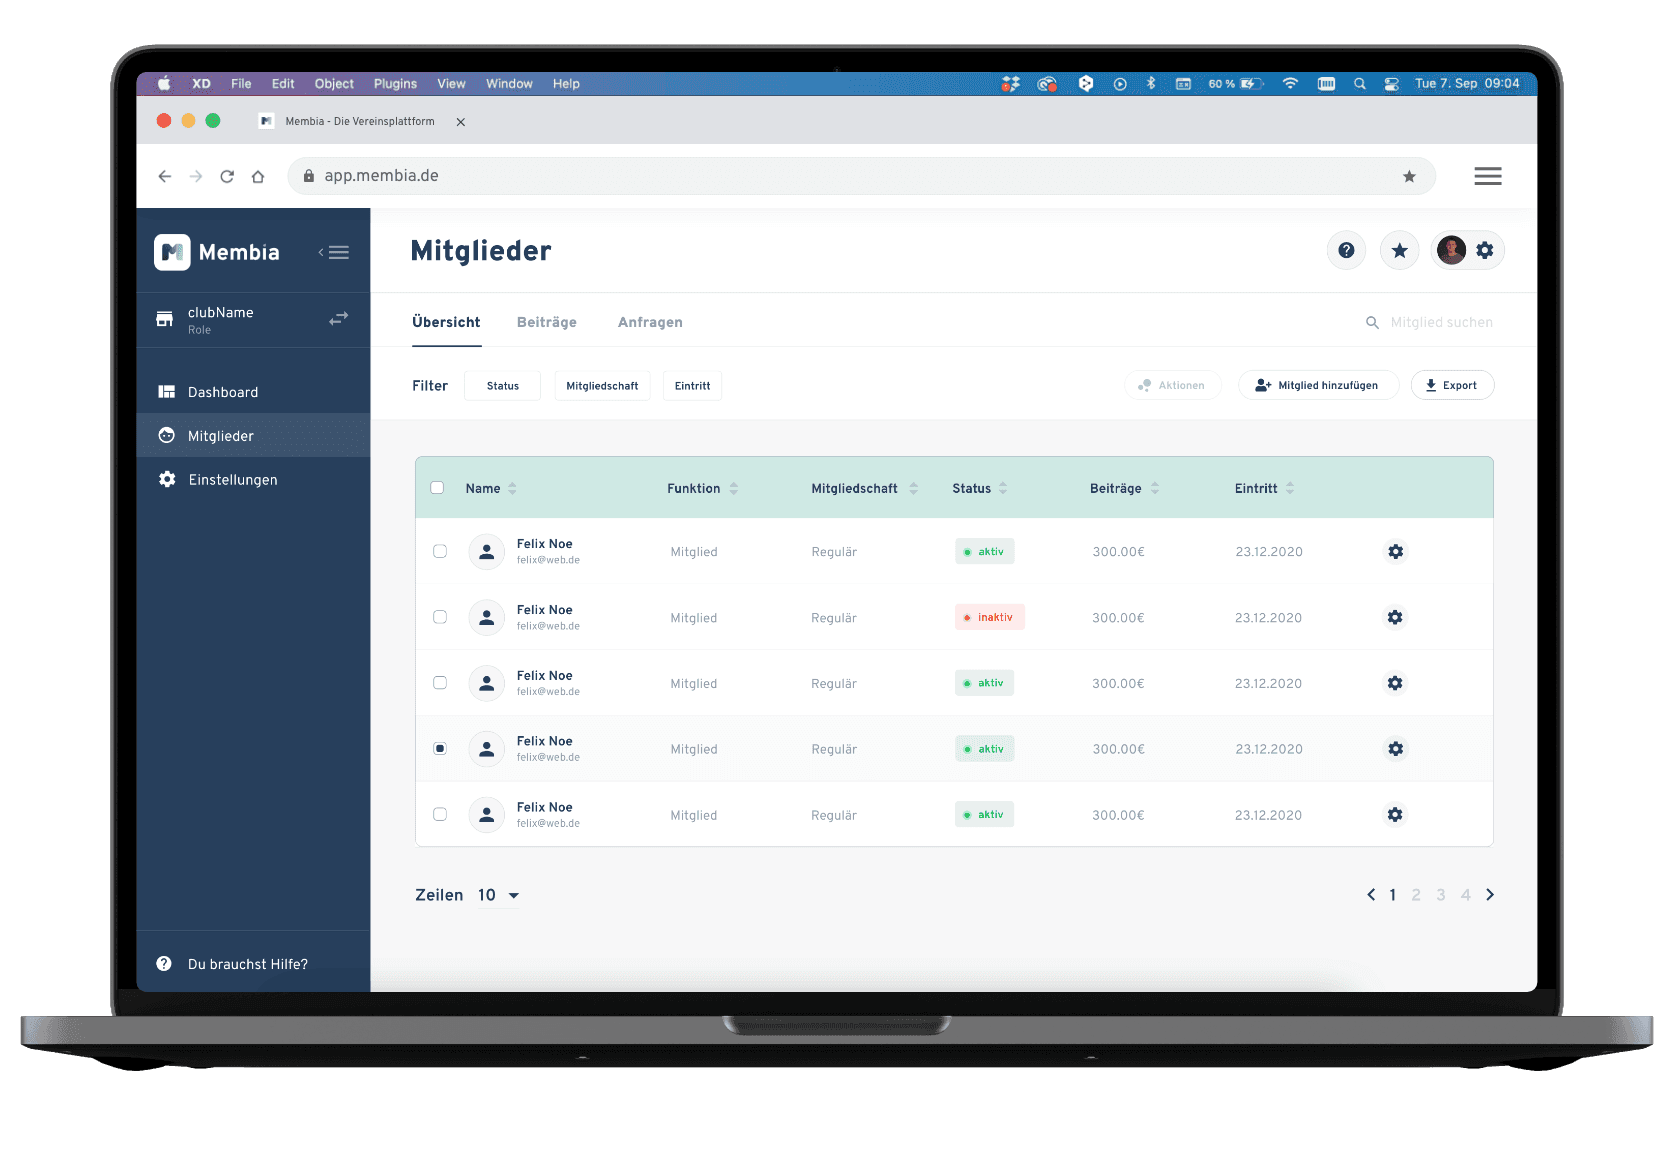Sort by Mitgliedschaft column header
This screenshot has height=1165, width=1674.
point(864,488)
